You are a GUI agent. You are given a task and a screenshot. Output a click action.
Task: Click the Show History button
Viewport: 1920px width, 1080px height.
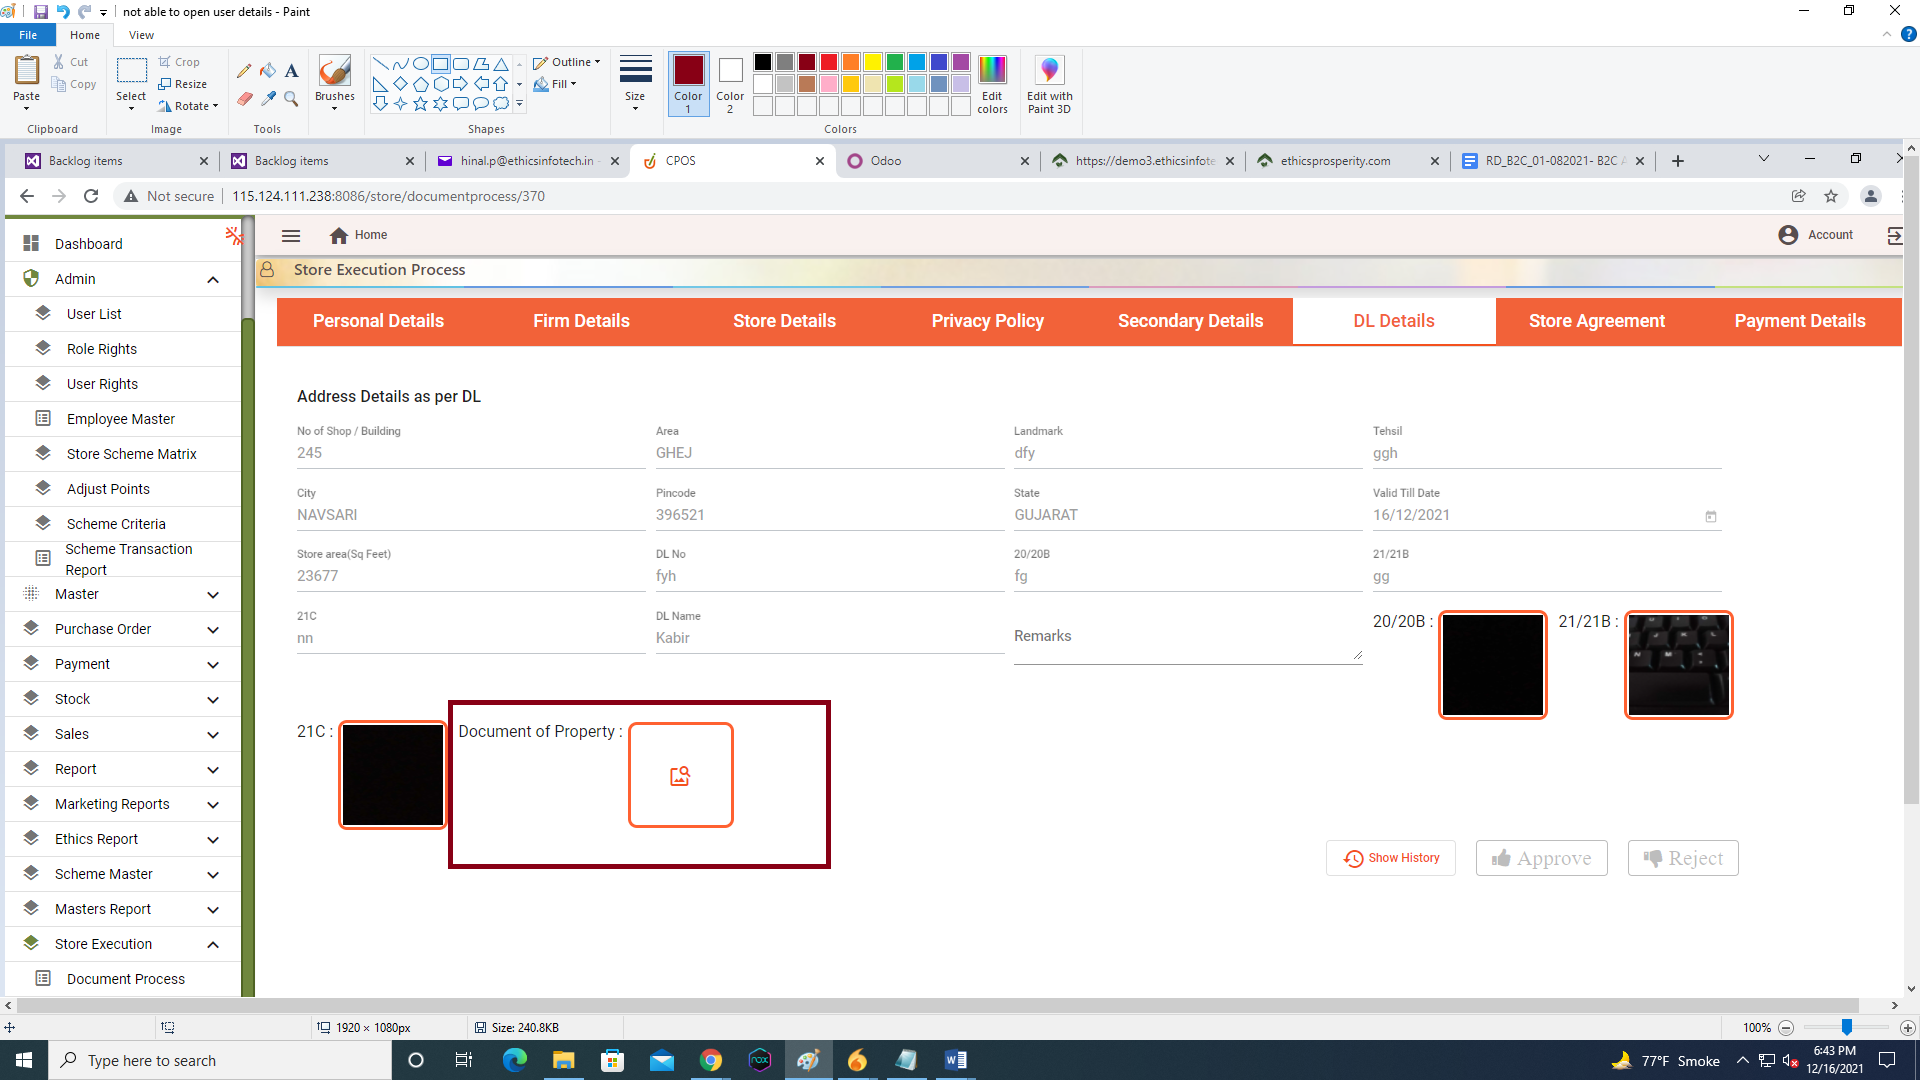pos(1391,858)
